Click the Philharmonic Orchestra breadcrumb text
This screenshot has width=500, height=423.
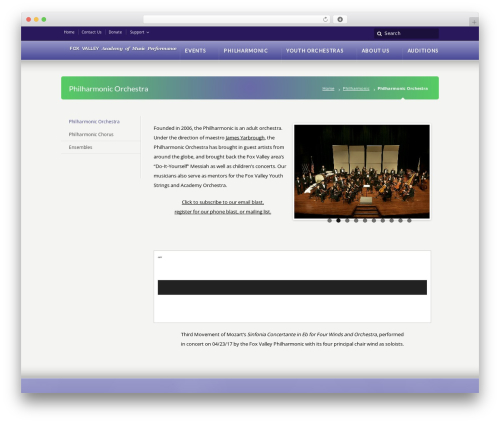coord(403,88)
